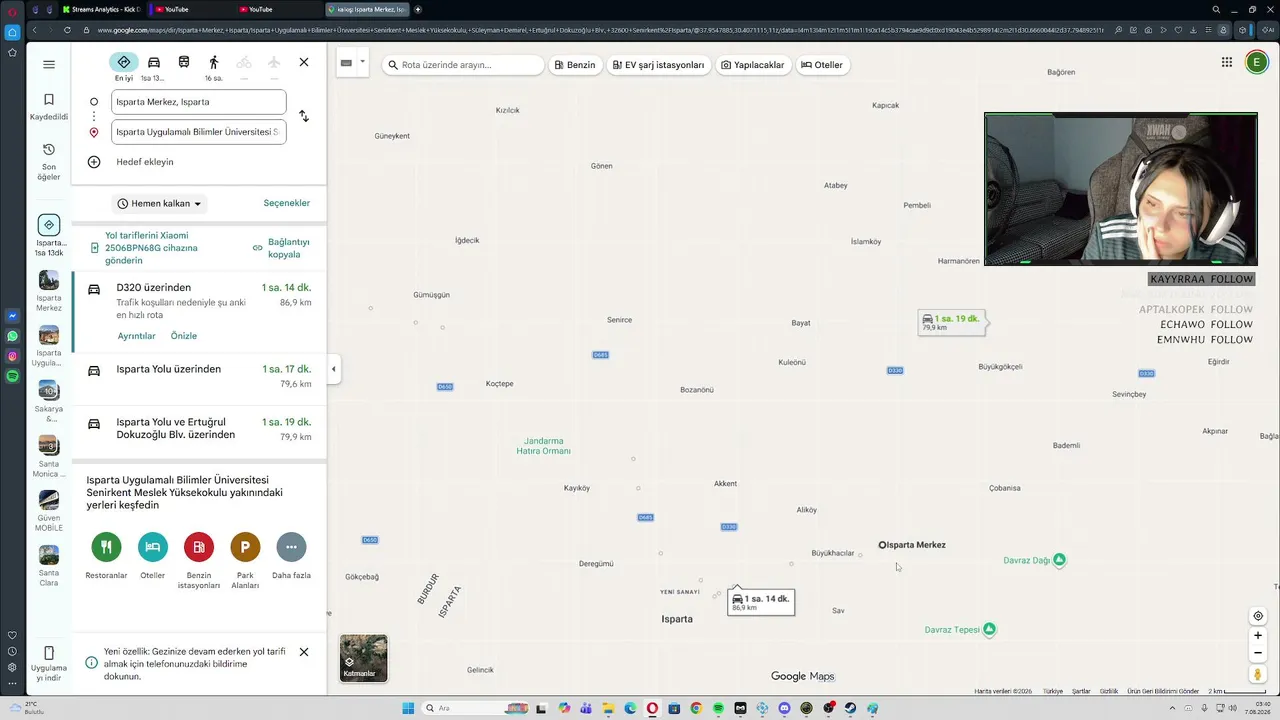This screenshot has width=1280, height=720.
Task: Edit the 'Isparta Uygulamalı Bilimler' destination field
Action: click(x=198, y=132)
